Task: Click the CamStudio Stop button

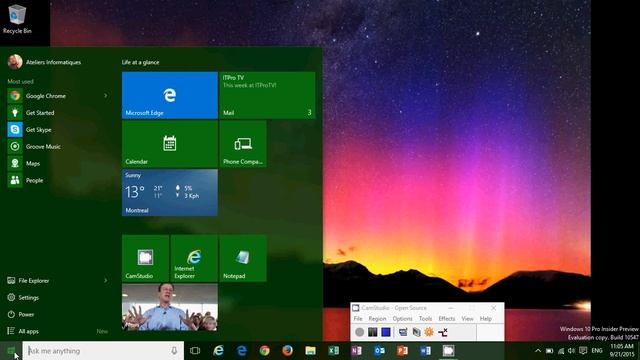Action: pyautogui.click(x=386, y=332)
